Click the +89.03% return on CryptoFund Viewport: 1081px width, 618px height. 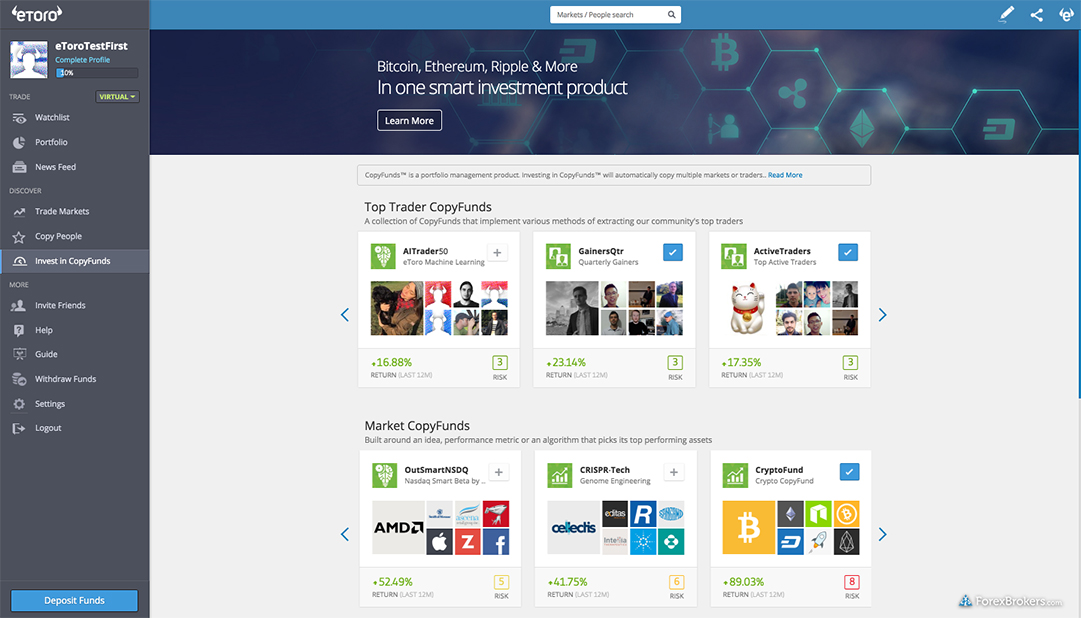coord(743,582)
